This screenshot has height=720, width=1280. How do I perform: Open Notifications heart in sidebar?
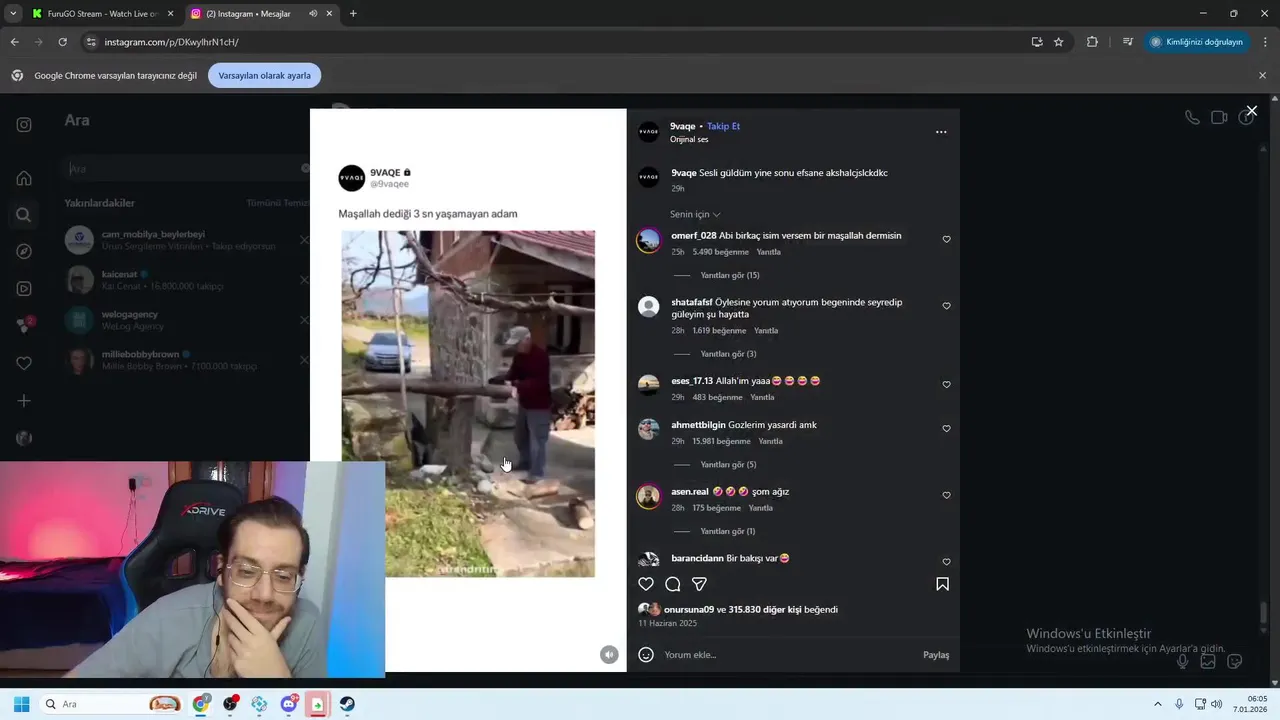pos(24,363)
